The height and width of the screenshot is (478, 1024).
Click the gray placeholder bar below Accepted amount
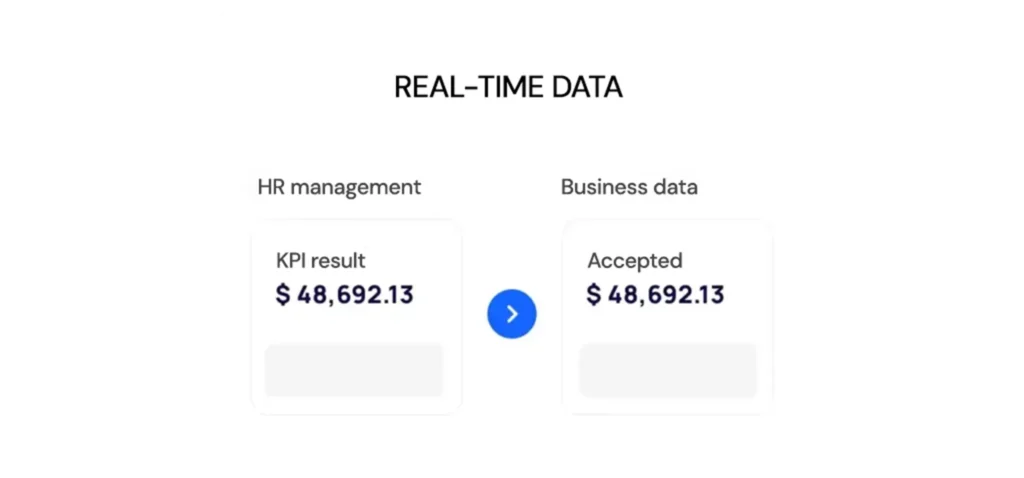point(668,370)
